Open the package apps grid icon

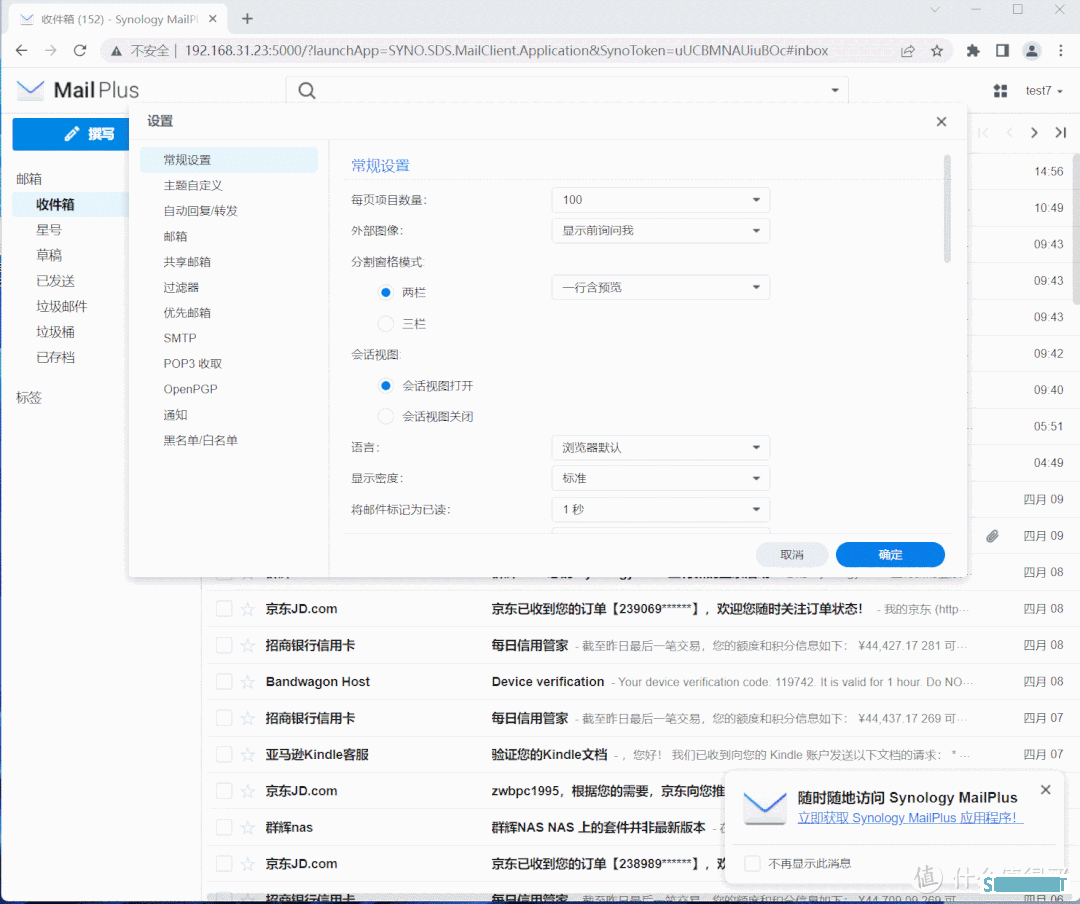point(1000,91)
